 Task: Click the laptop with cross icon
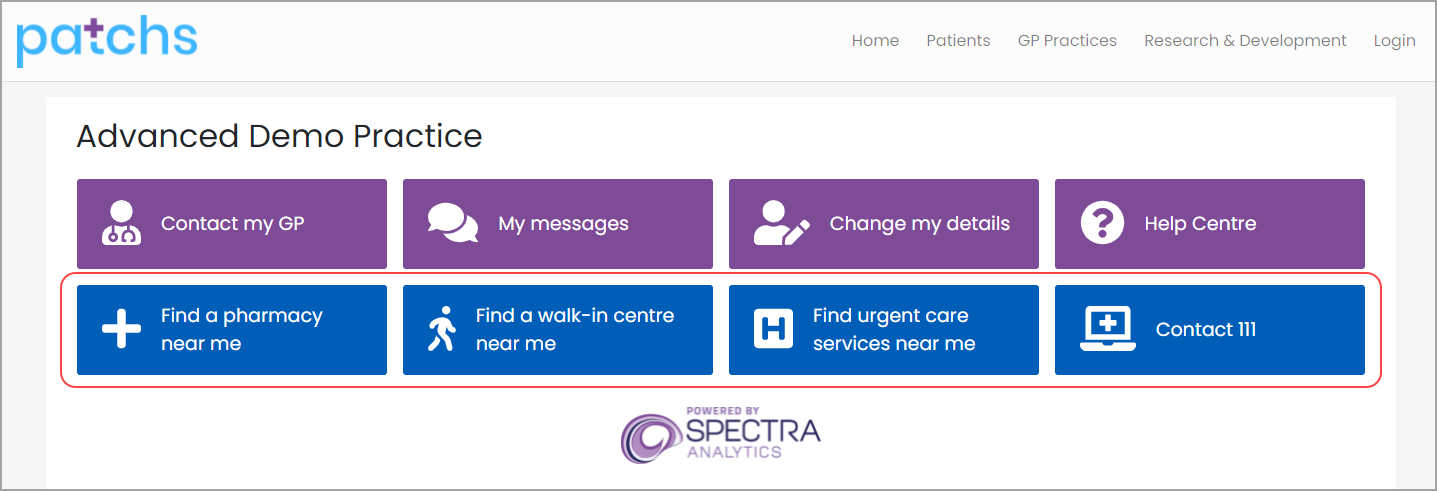pyautogui.click(x=1108, y=329)
